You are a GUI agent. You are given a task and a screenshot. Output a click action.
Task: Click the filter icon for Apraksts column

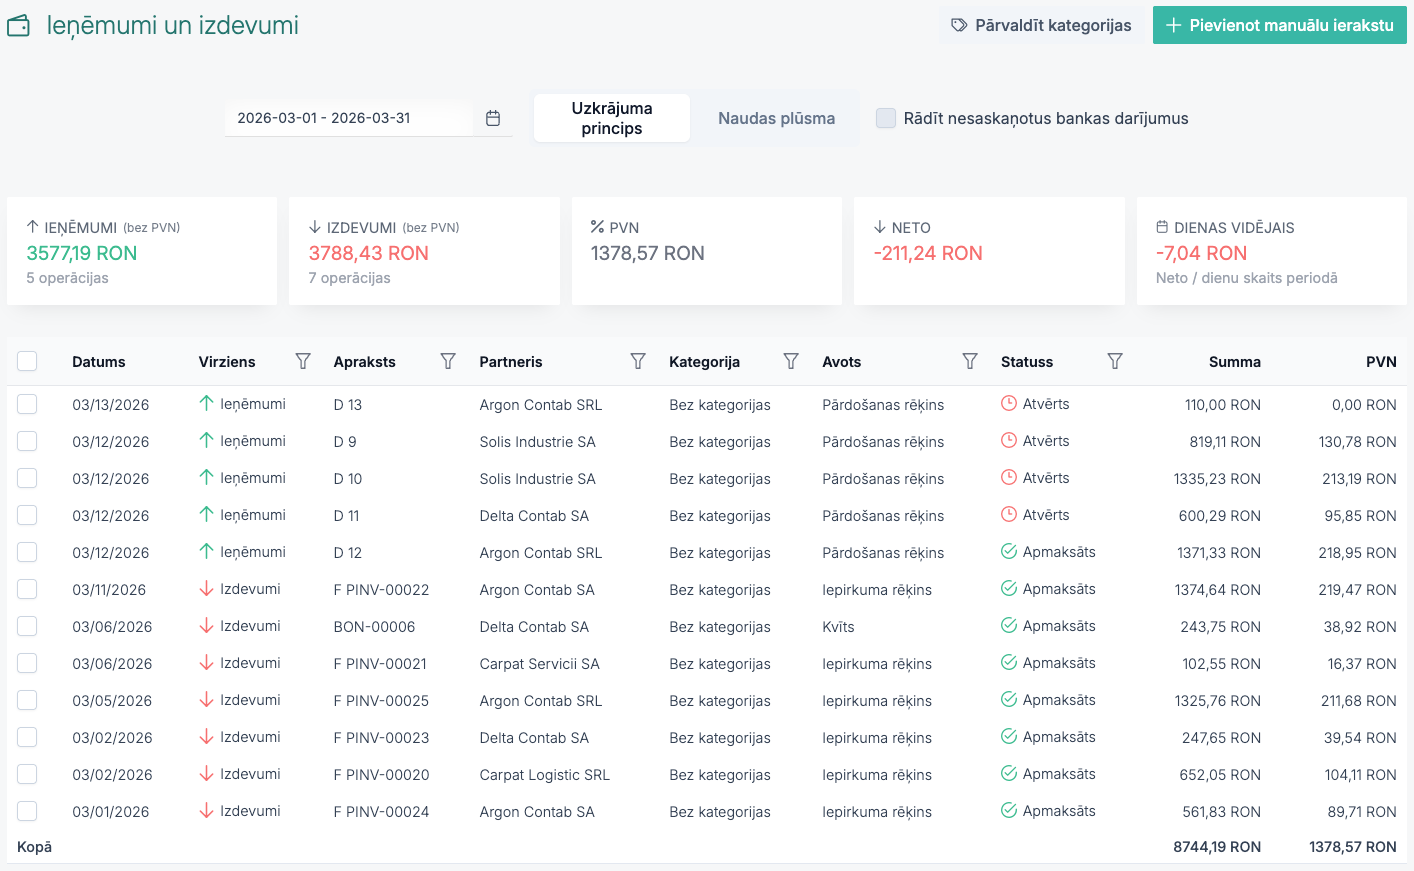coord(448,361)
